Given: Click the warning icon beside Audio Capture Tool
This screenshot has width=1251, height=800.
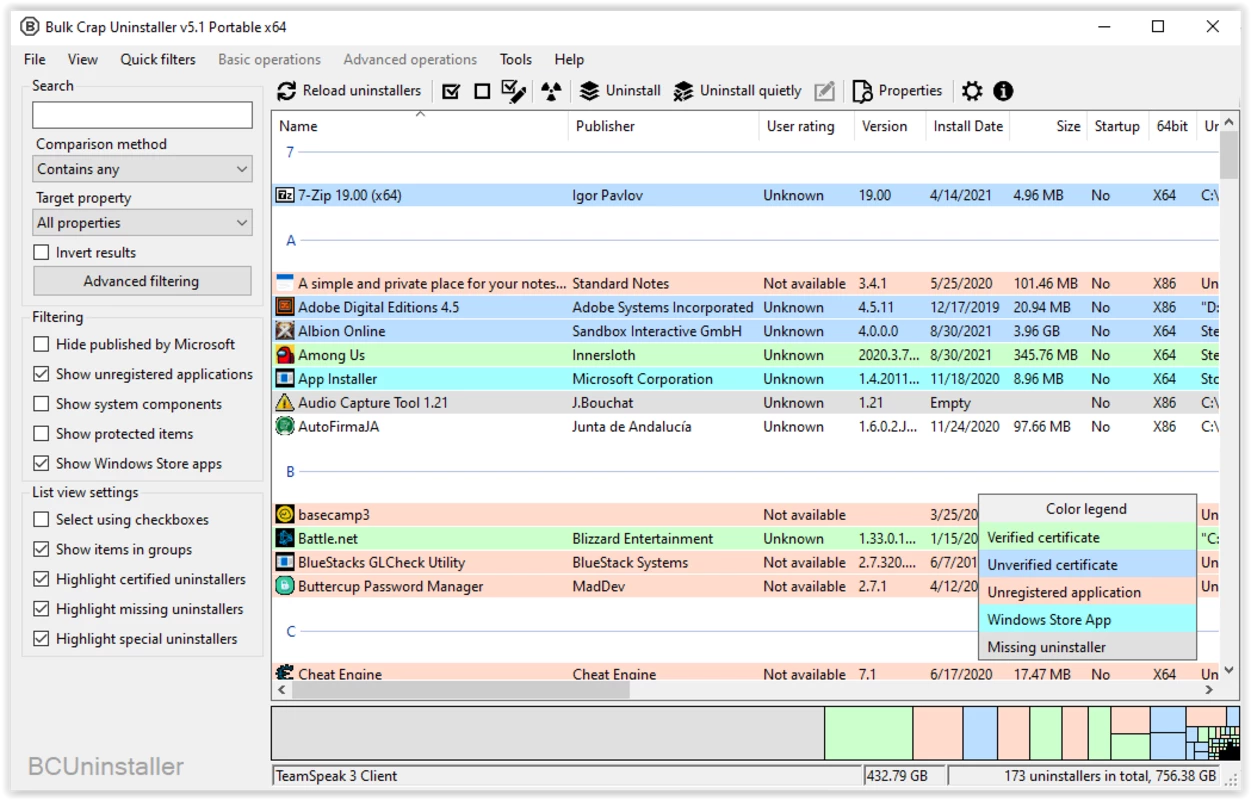Looking at the screenshot, I should coord(284,402).
